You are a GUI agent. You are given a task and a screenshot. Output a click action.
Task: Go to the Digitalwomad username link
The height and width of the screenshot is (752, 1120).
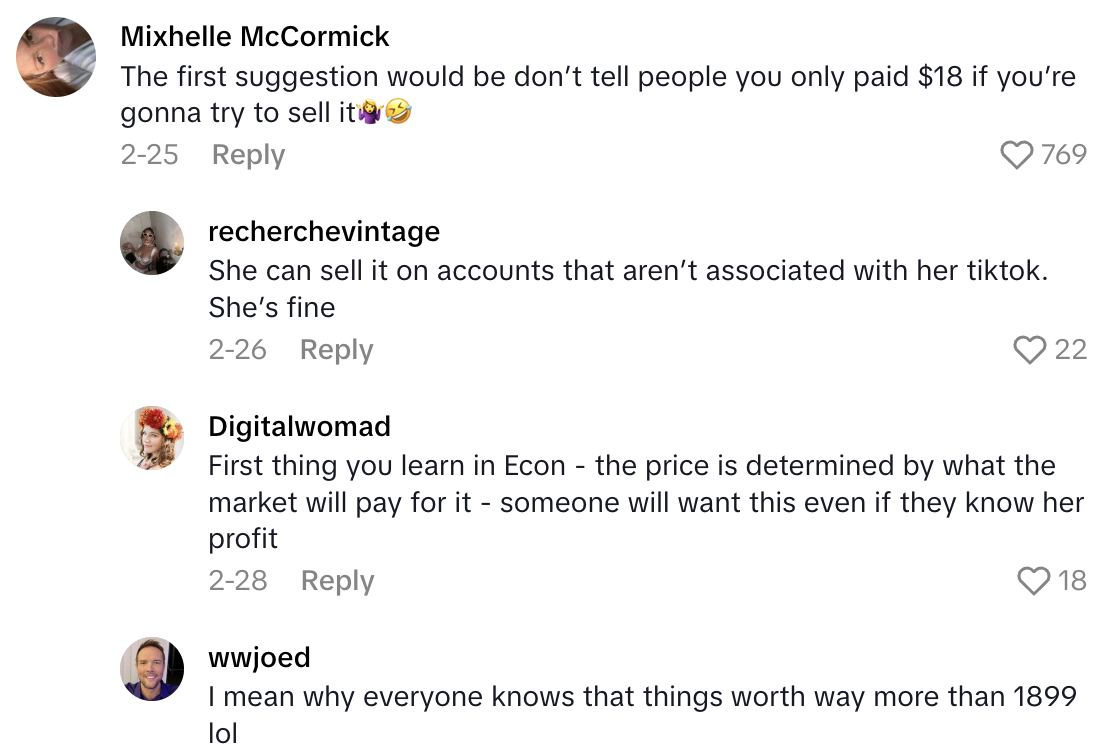(x=299, y=427)
